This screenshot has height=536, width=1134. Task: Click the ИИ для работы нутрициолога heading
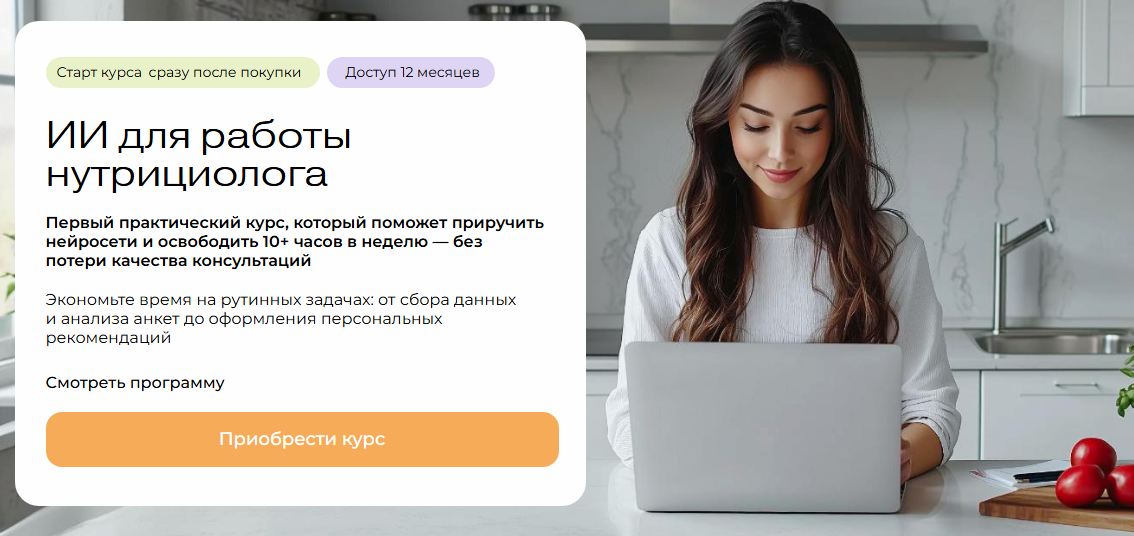coord(199,156)
